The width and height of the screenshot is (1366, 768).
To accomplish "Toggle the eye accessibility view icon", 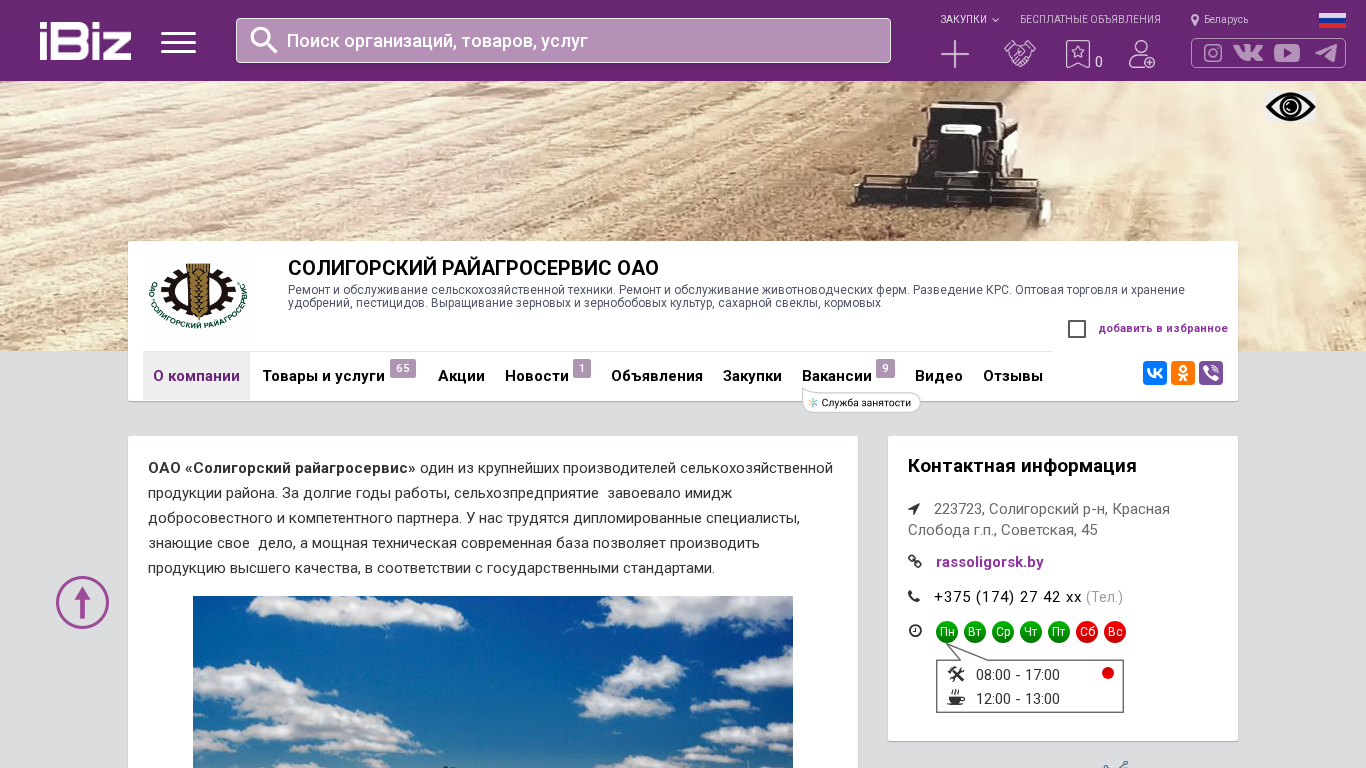I will click(1290, 107).
